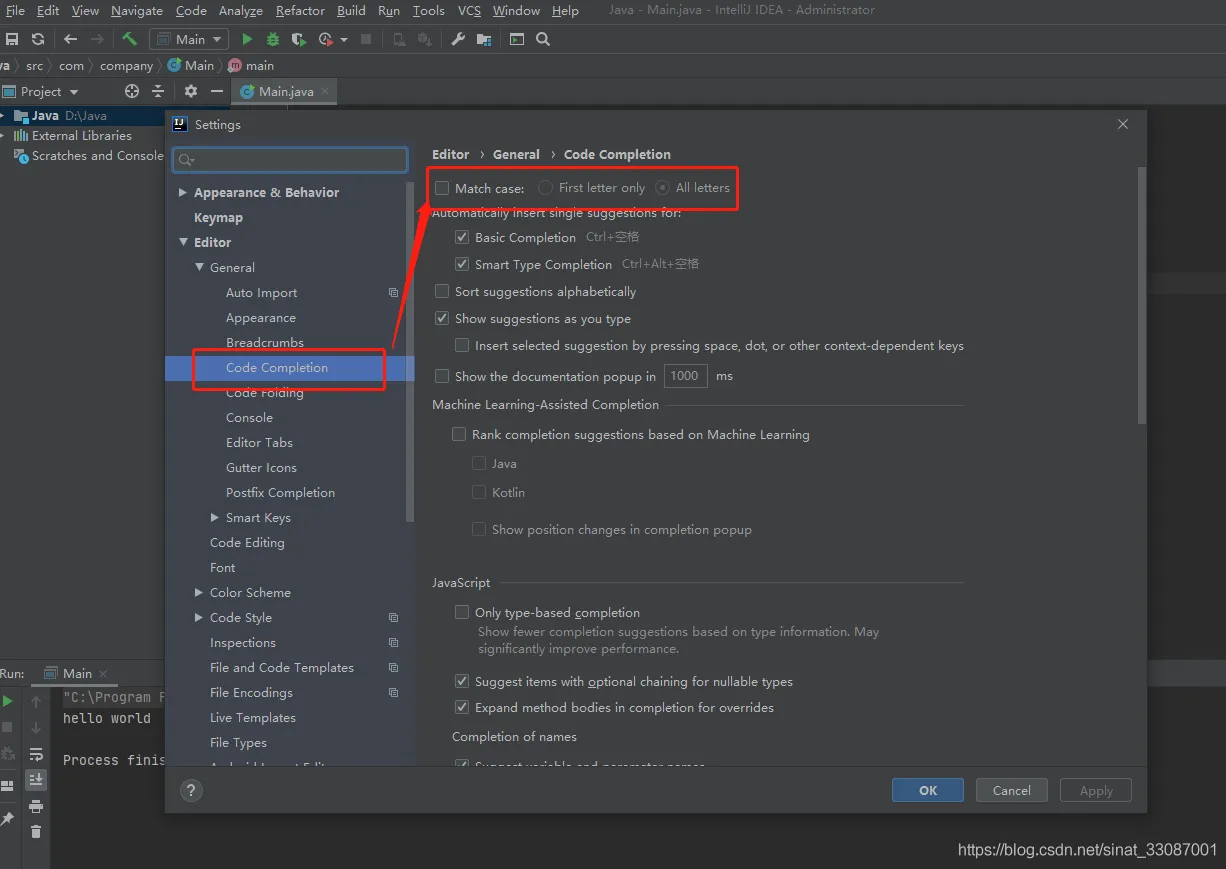Click the Build project hammer icon

click(x=130, y=39)
